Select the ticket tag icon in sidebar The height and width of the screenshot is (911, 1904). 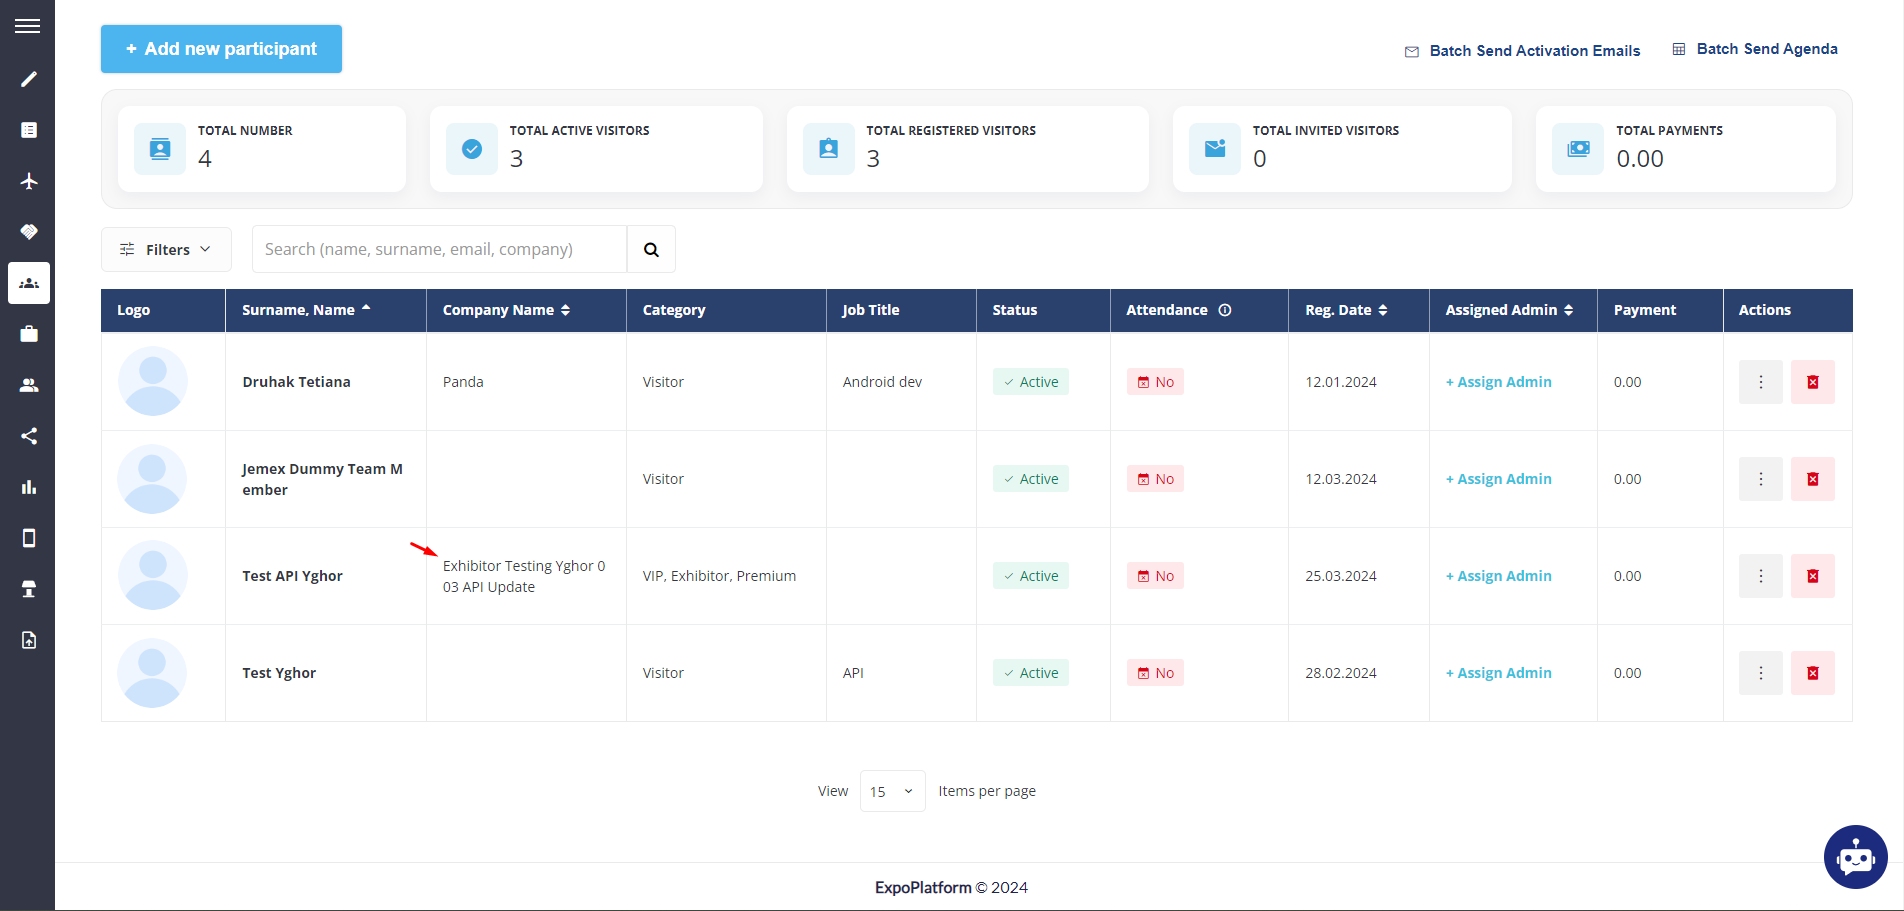click(28, 231)
